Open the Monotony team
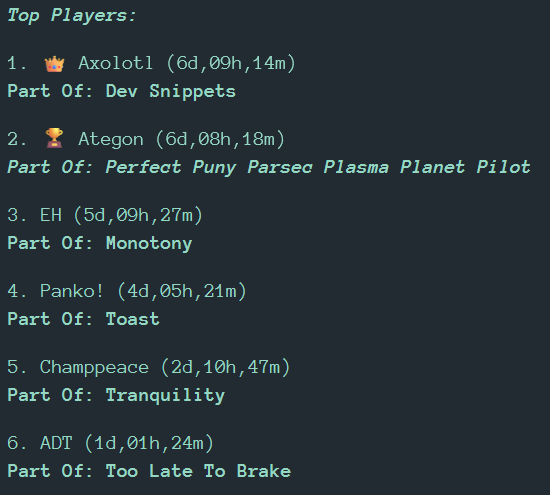The height and width of the screenshot is (495, 550). (149, 244)
